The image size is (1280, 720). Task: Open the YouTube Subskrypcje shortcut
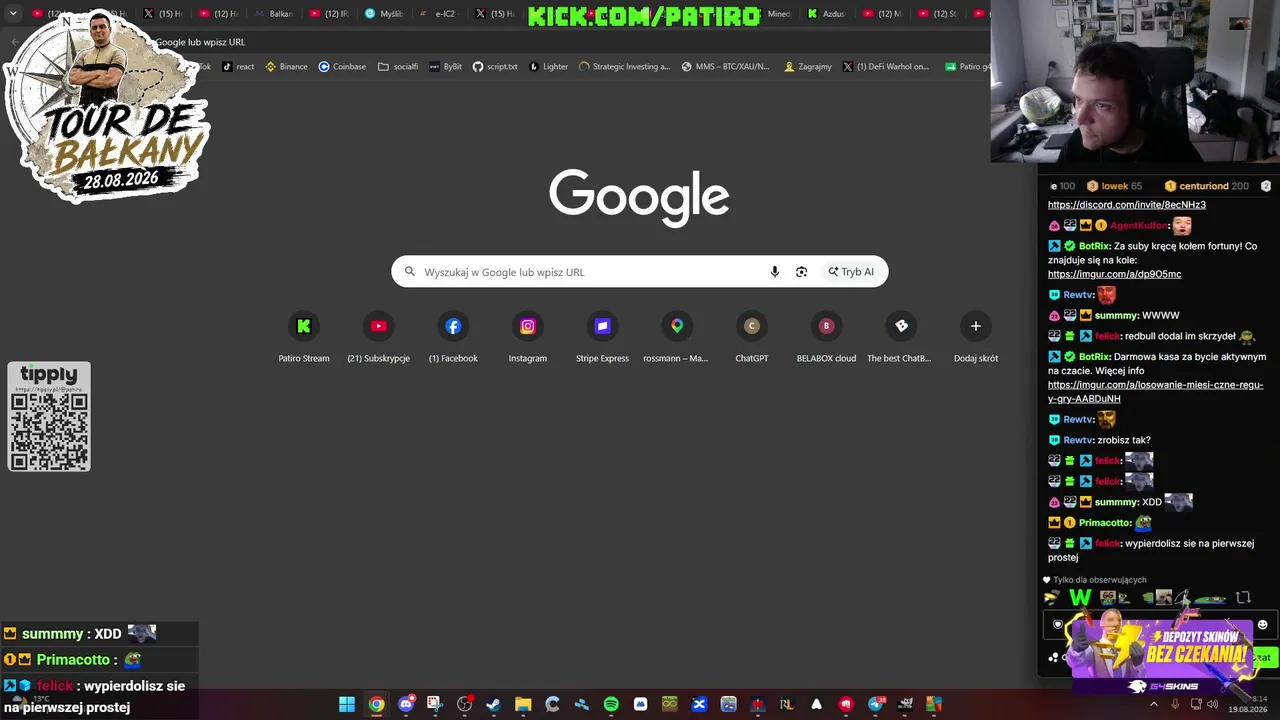coord(378,338)
